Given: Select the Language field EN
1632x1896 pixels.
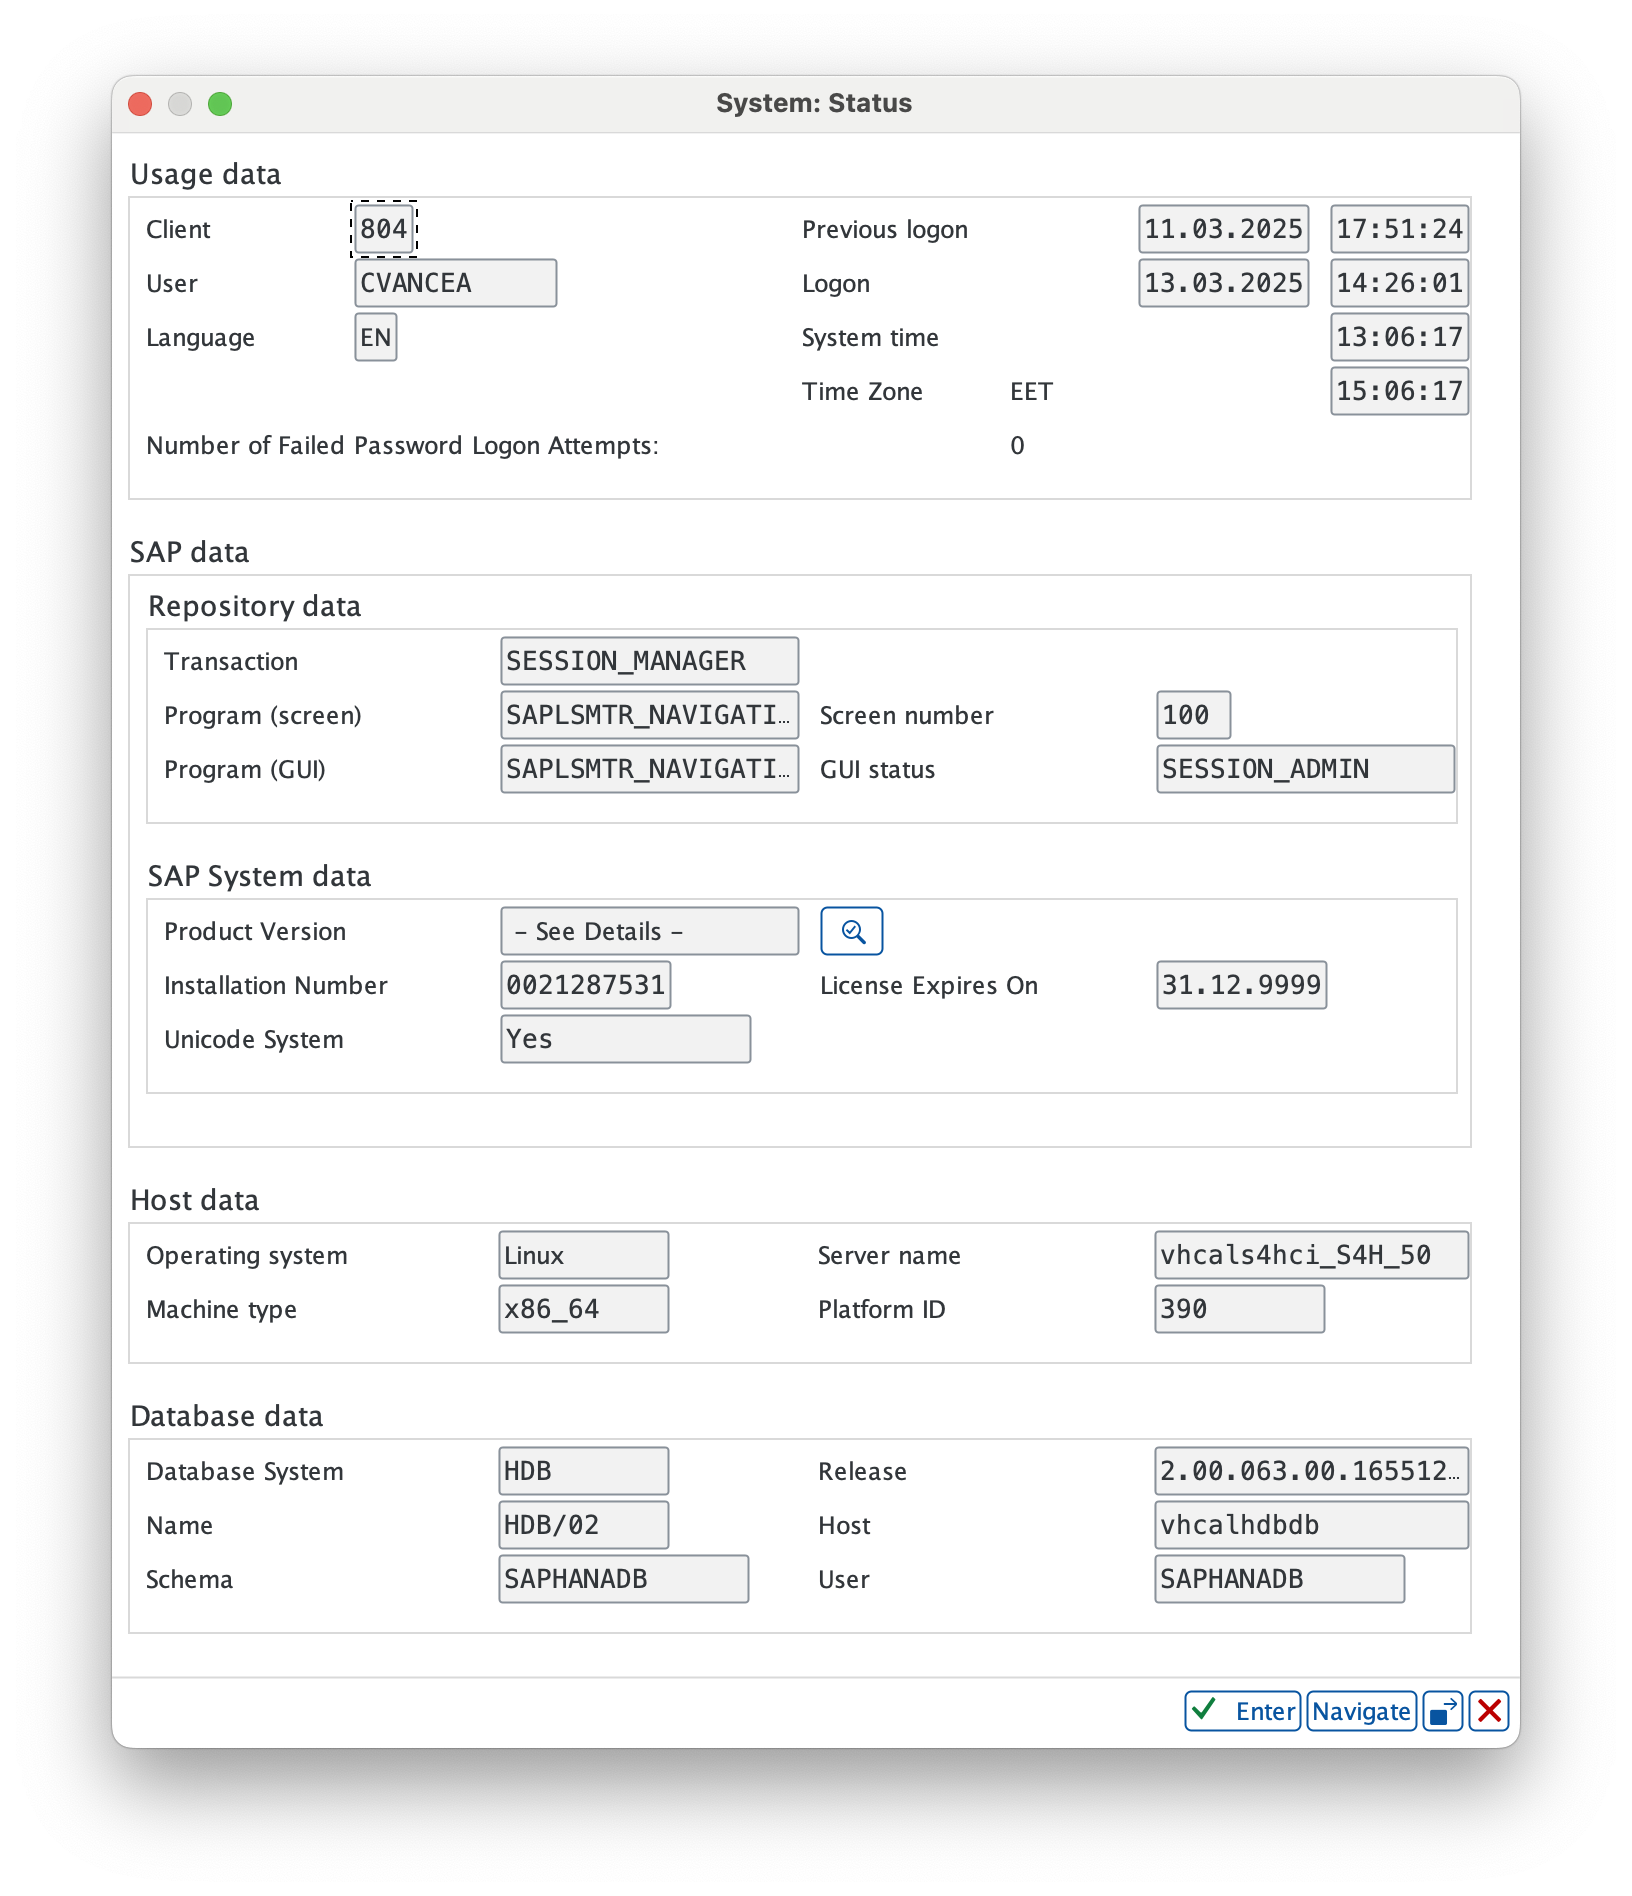Looking at the screenshot, I should coord(375,337).
